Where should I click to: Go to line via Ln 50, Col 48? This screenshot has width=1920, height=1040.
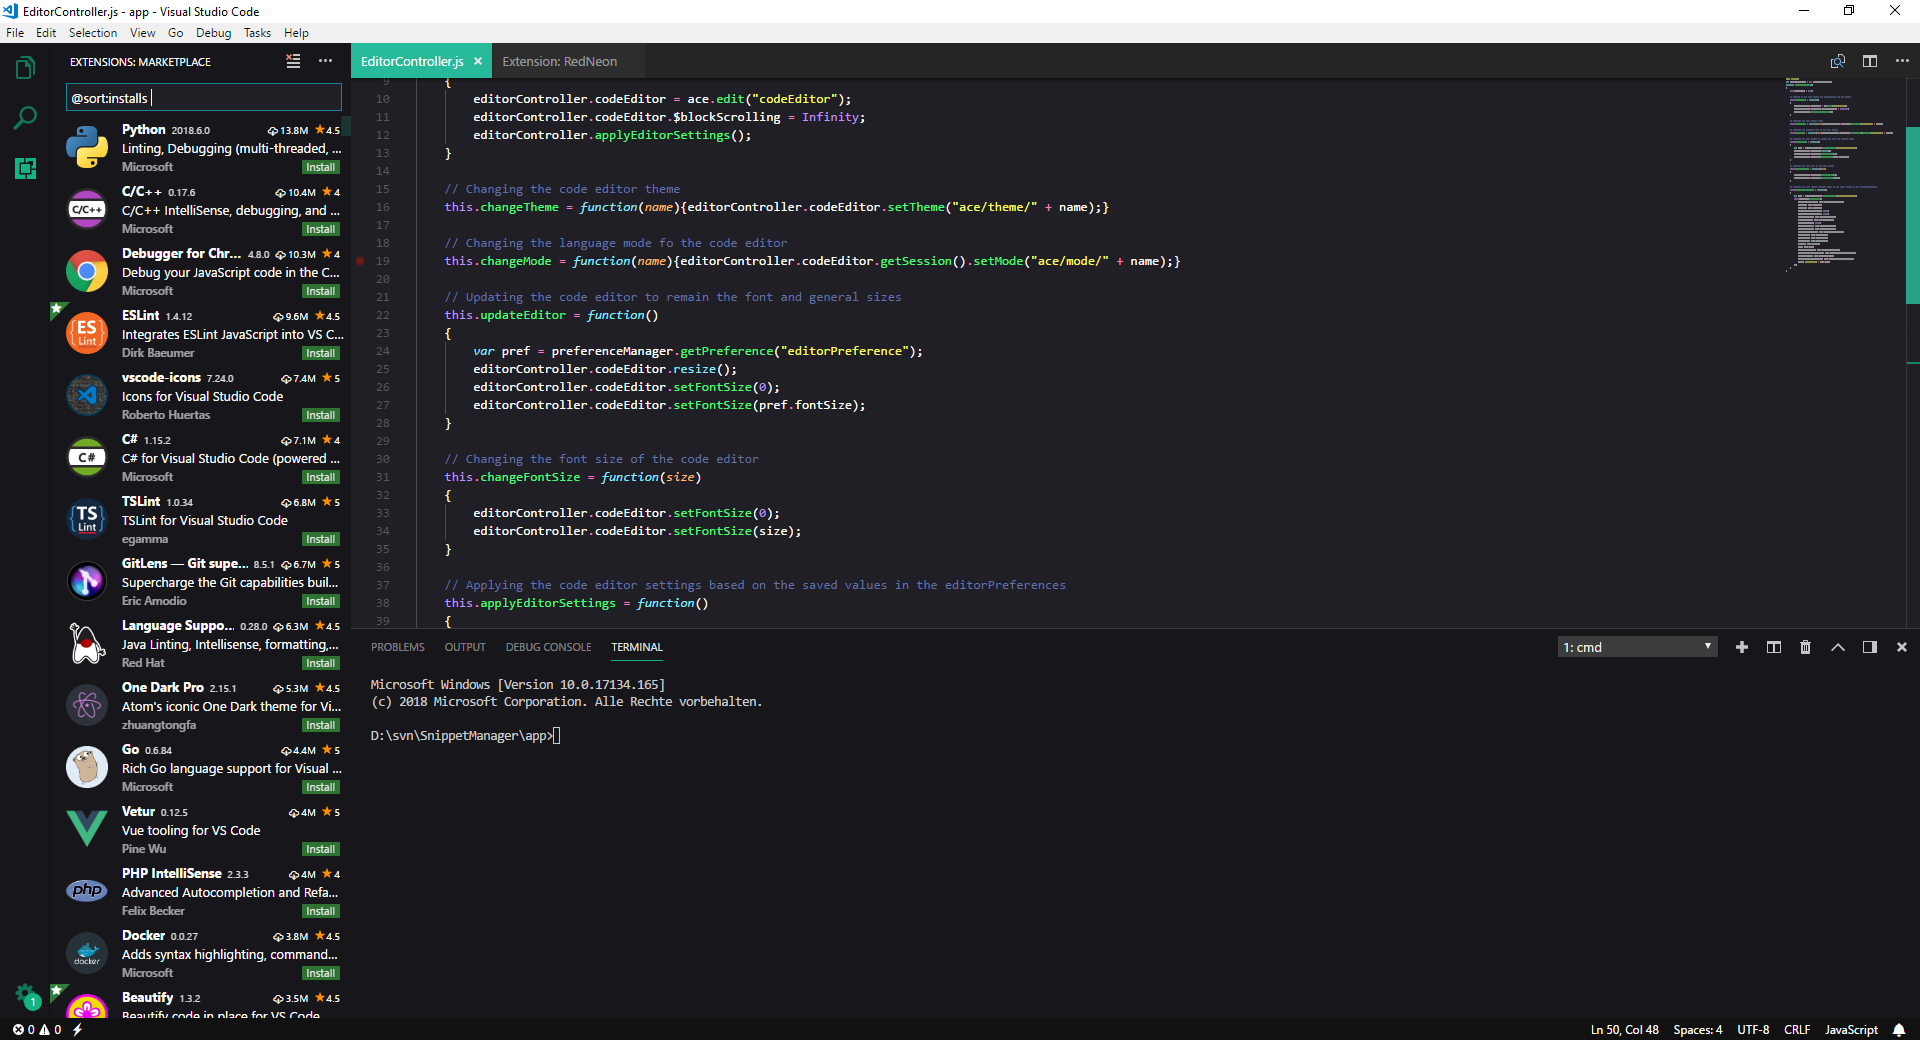coord(1624,1029)
